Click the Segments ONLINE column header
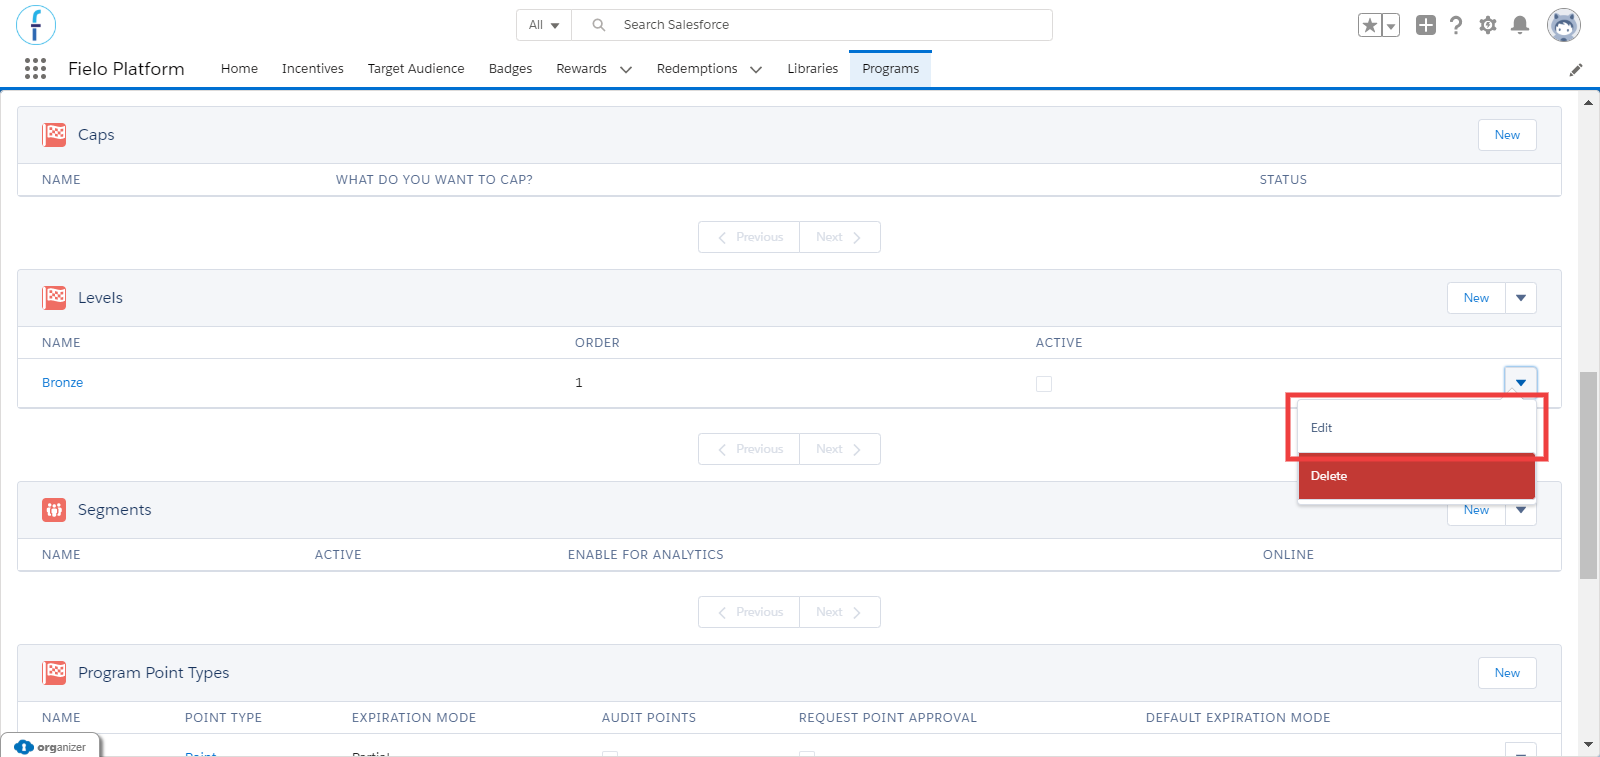The image size is (1600, 757). tap(1288, 555)
